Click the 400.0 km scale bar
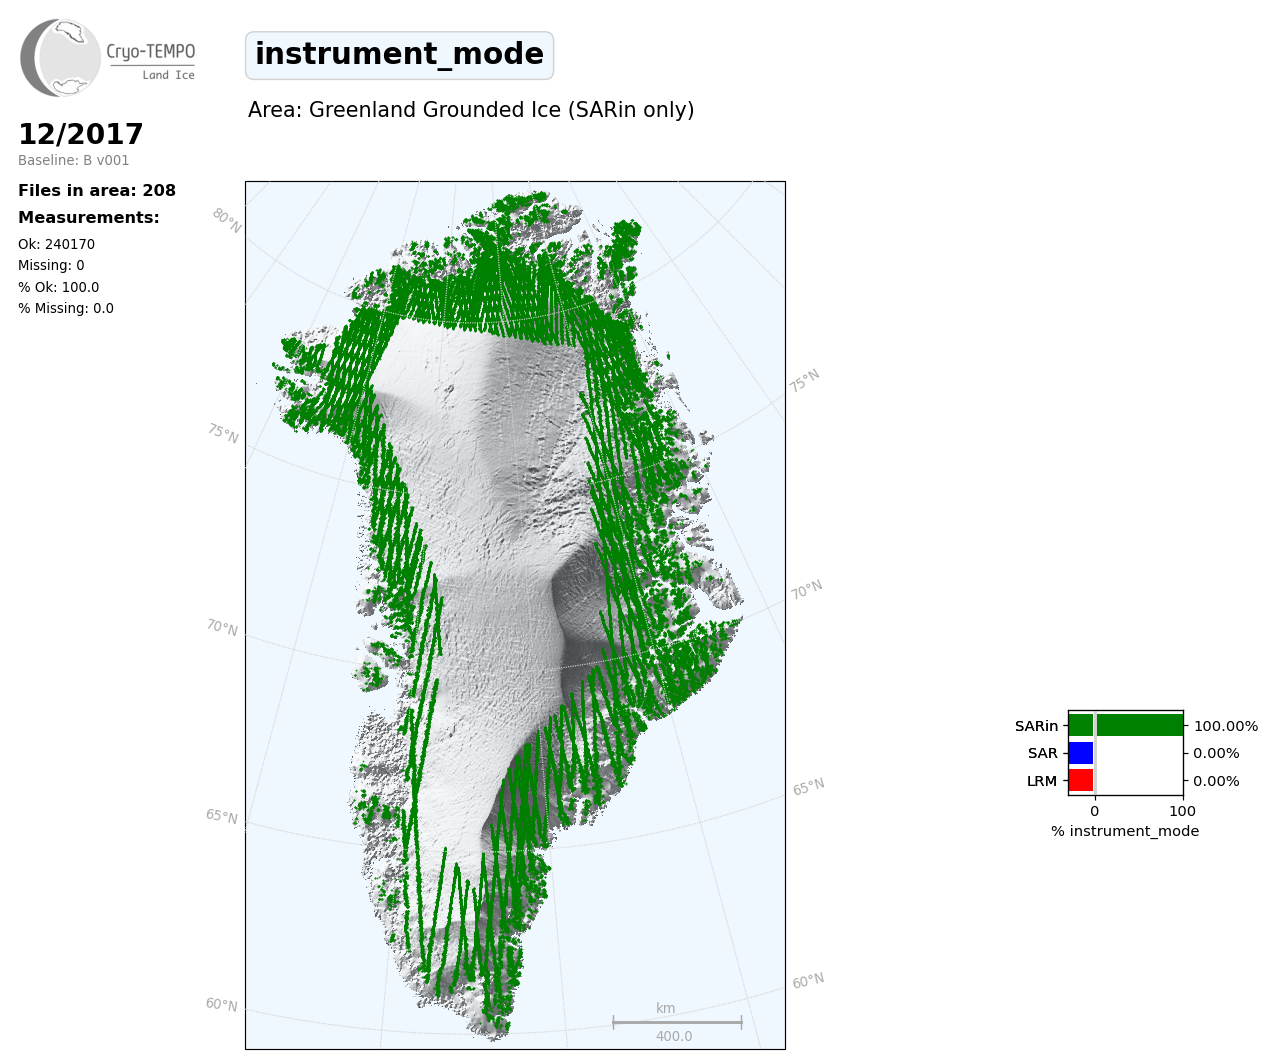 (677, 1023)
